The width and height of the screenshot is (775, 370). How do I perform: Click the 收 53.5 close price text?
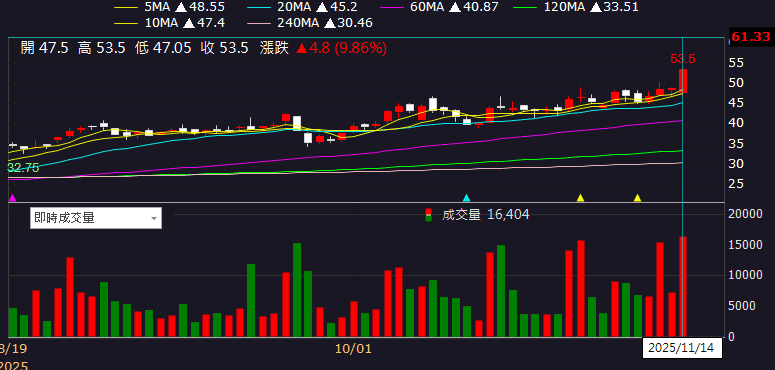tap(224, 48)
